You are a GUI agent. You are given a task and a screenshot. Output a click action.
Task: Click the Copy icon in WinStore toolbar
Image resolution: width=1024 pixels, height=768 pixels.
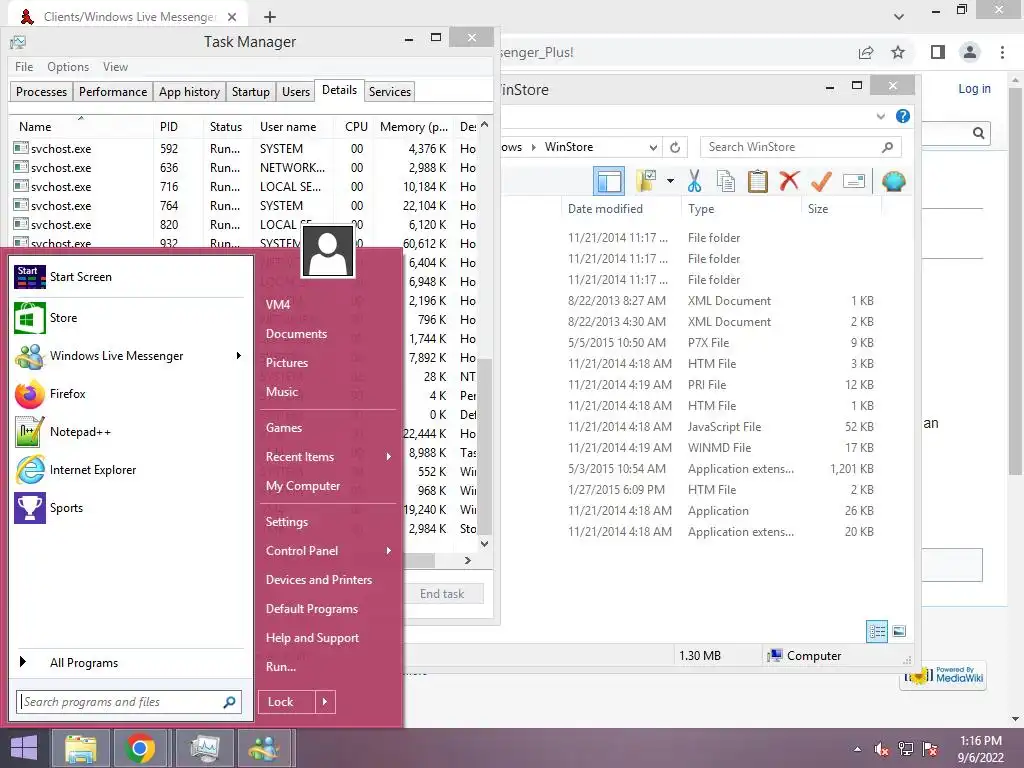point(726,181)
